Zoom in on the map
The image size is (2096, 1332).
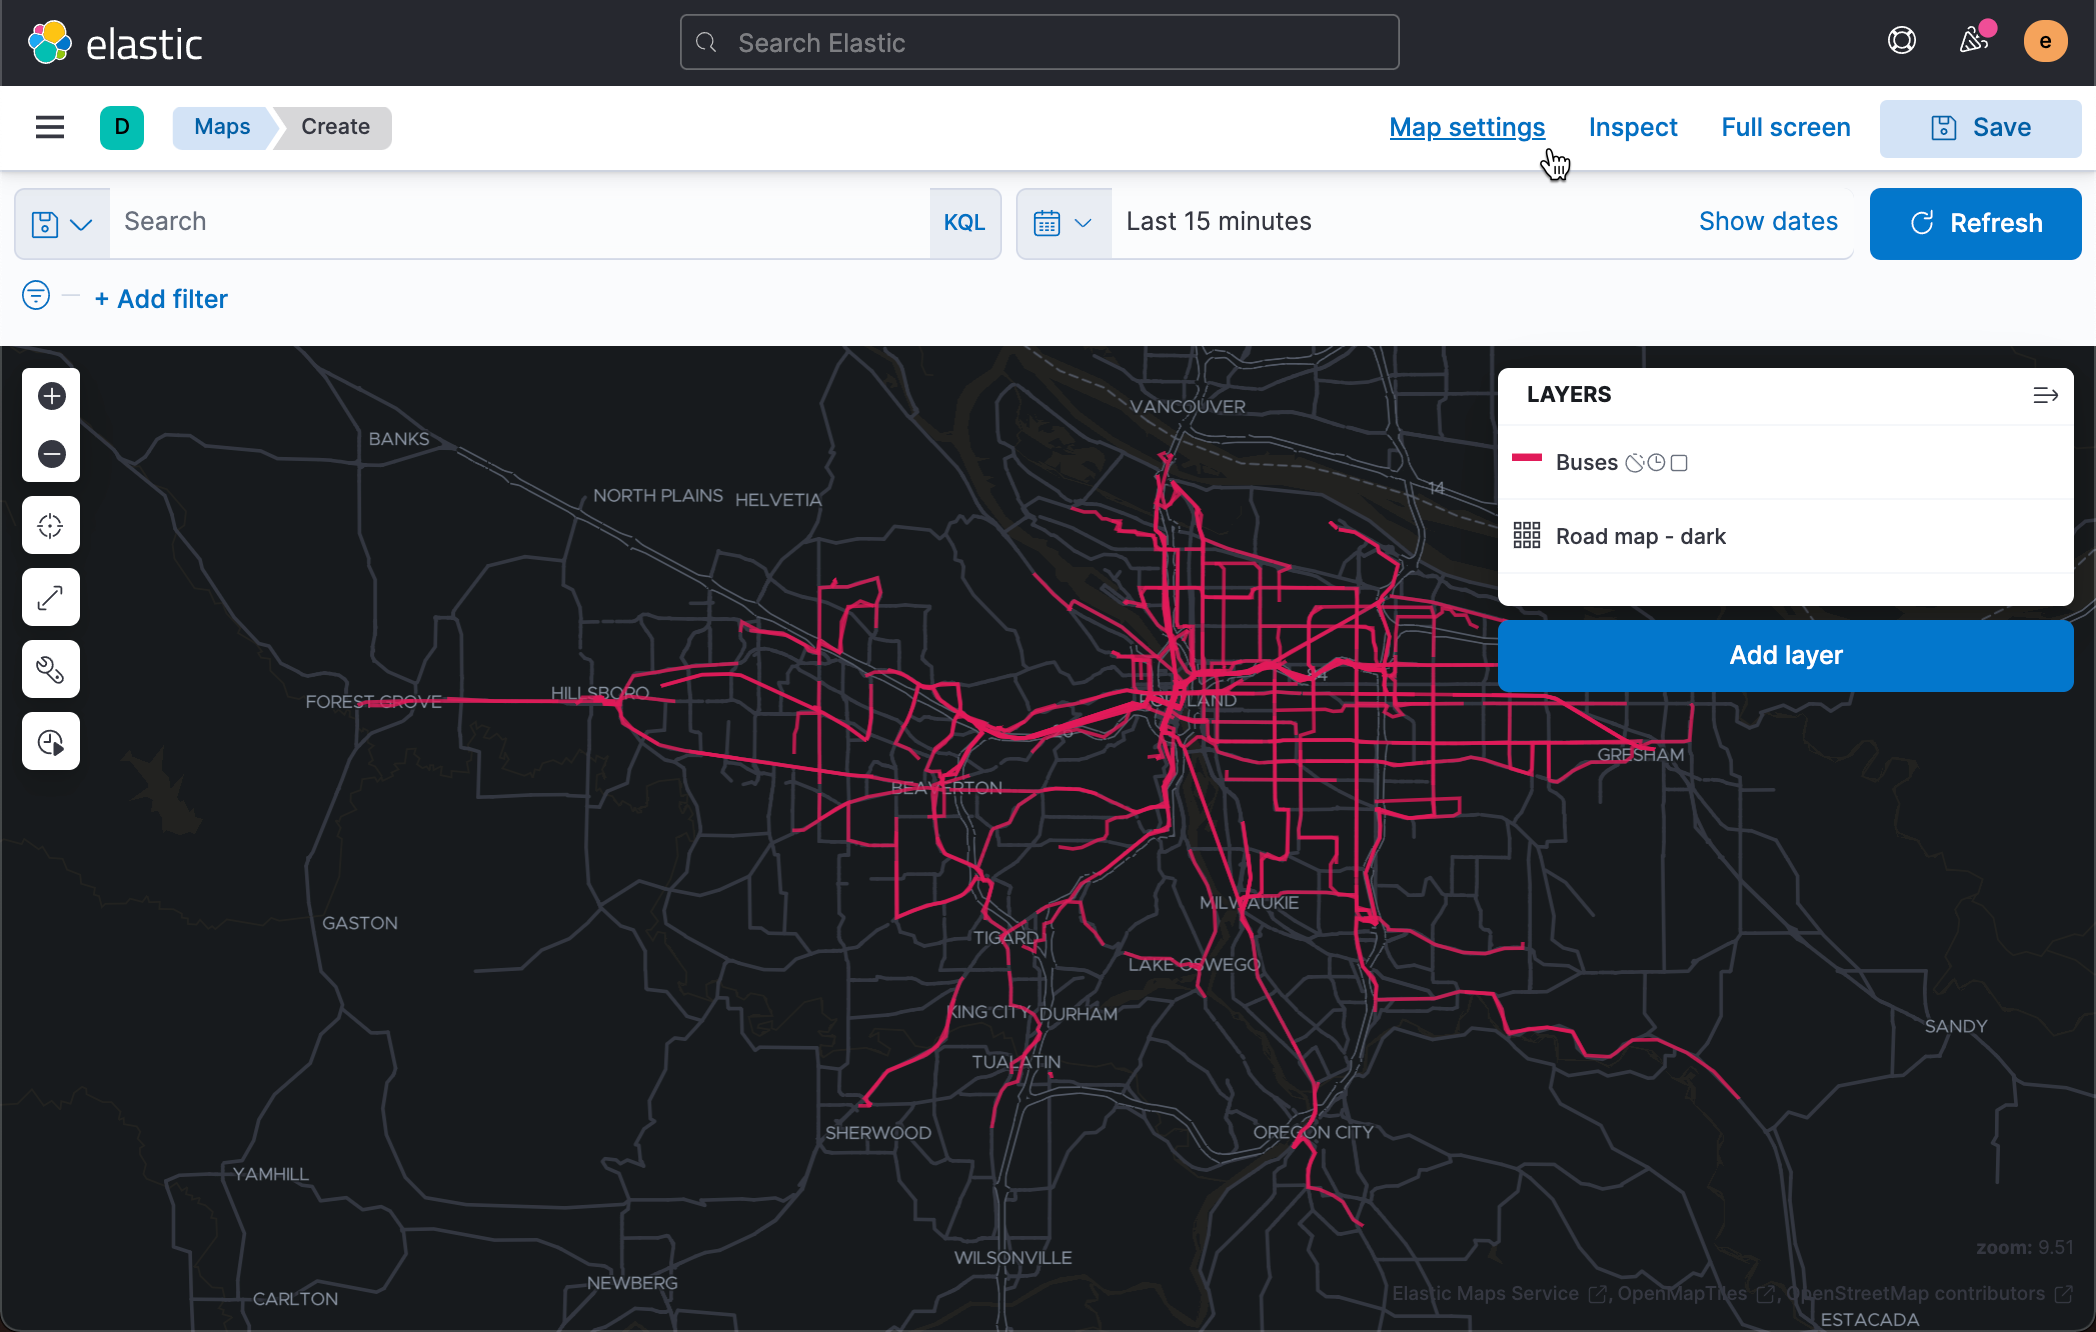51,396
